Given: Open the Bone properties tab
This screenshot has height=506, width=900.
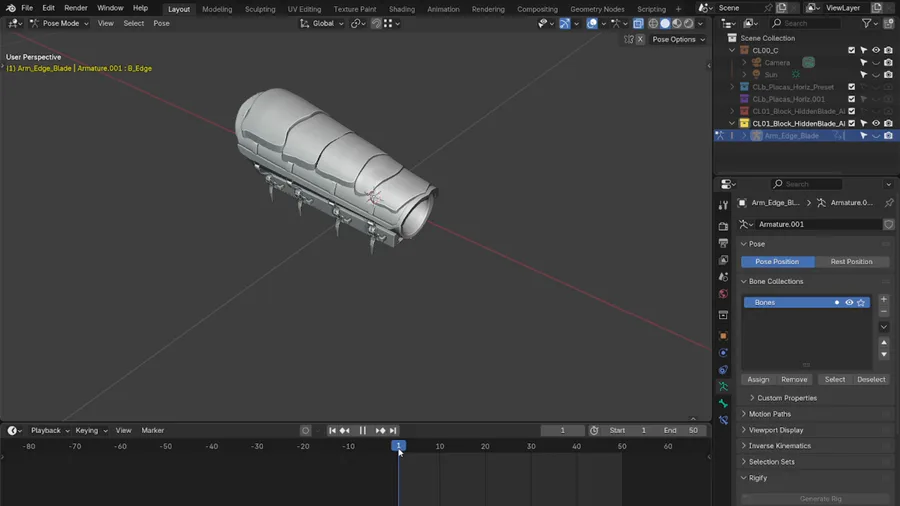Looking at the screenshot, I should tap(724, 403).
